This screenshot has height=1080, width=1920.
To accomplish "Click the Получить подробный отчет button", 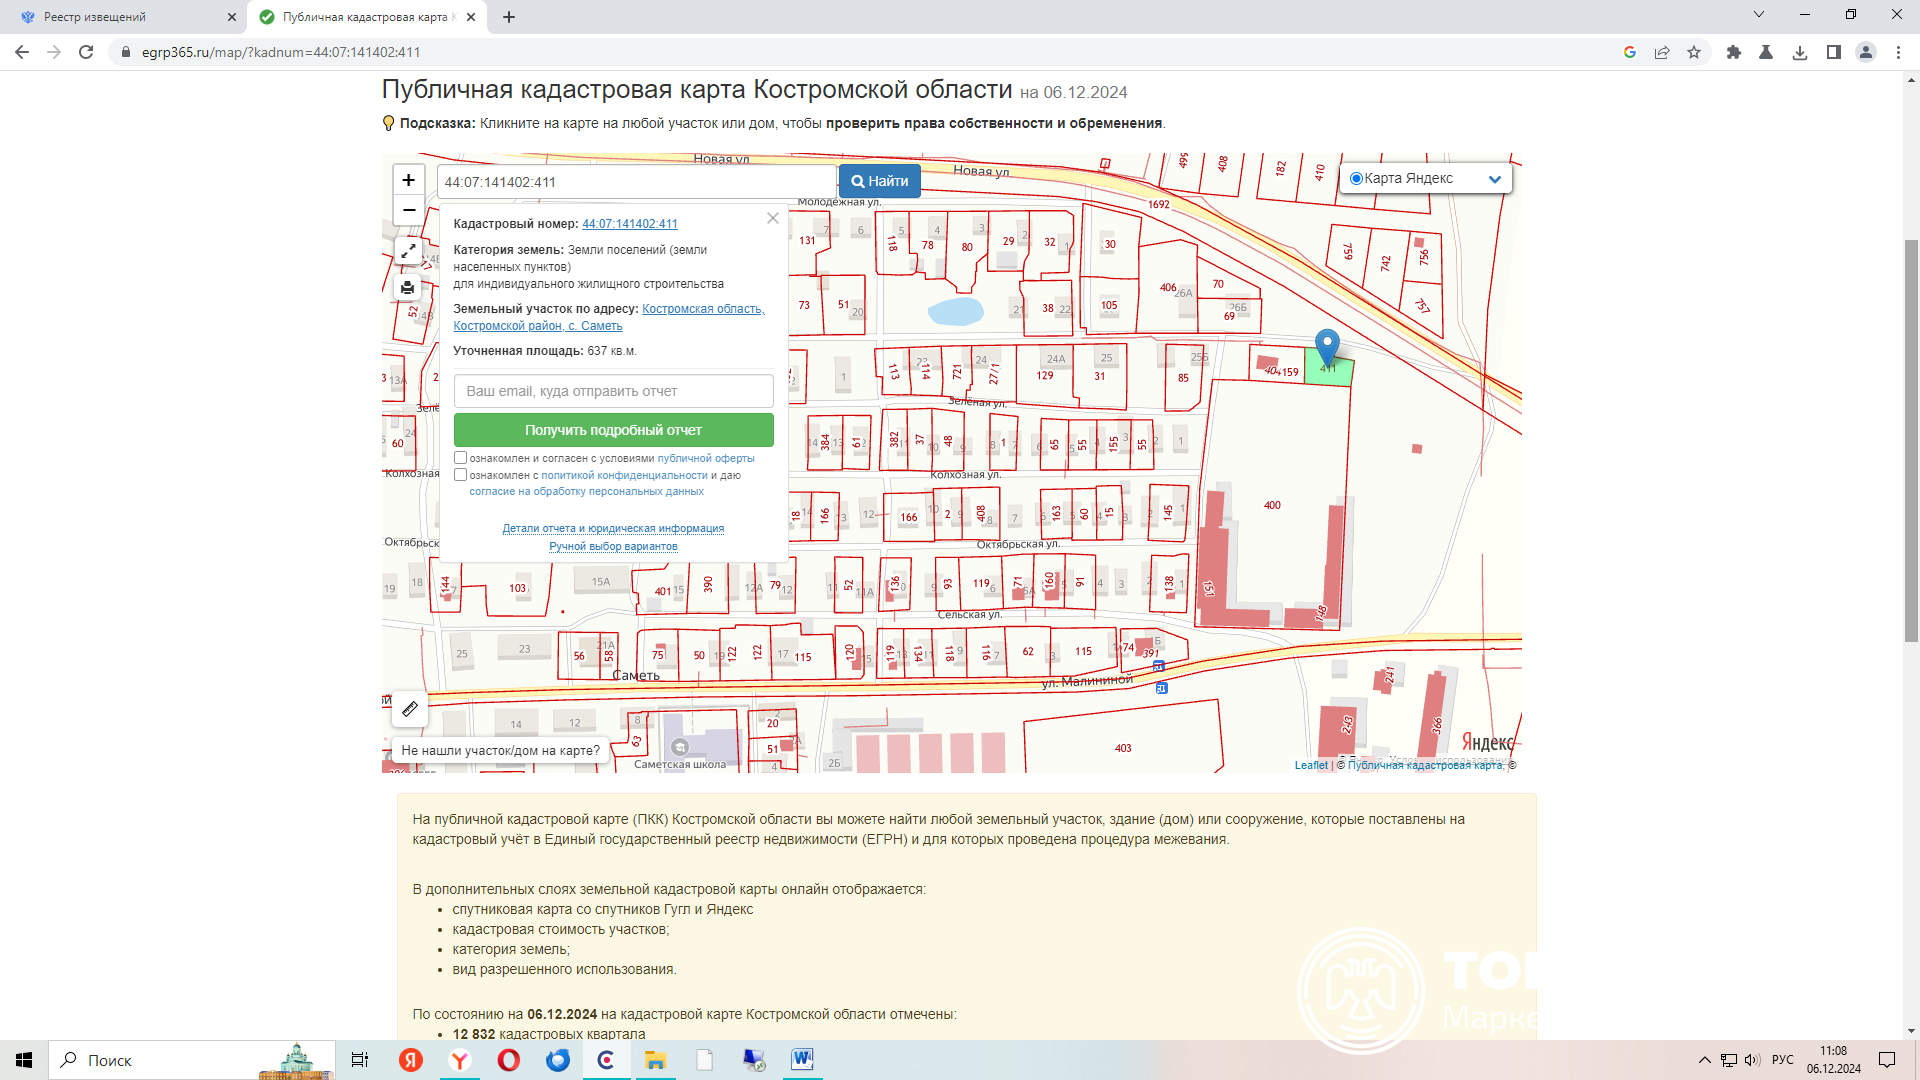I will point(613,430).
